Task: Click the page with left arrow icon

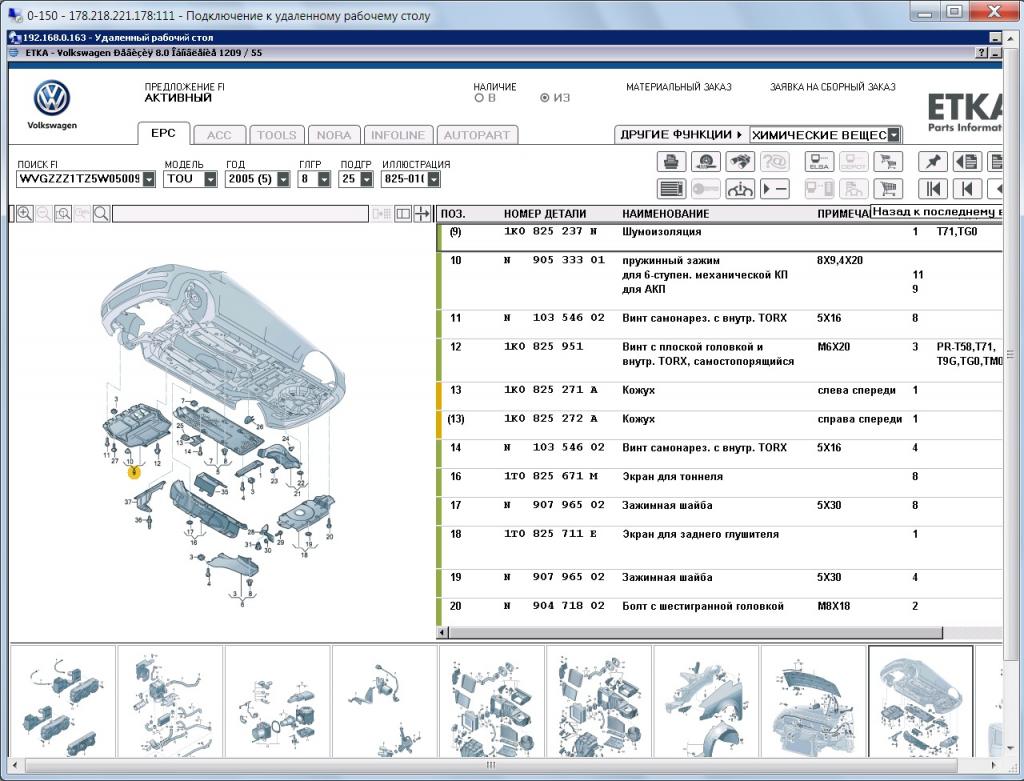Action: tap(968, 161)
